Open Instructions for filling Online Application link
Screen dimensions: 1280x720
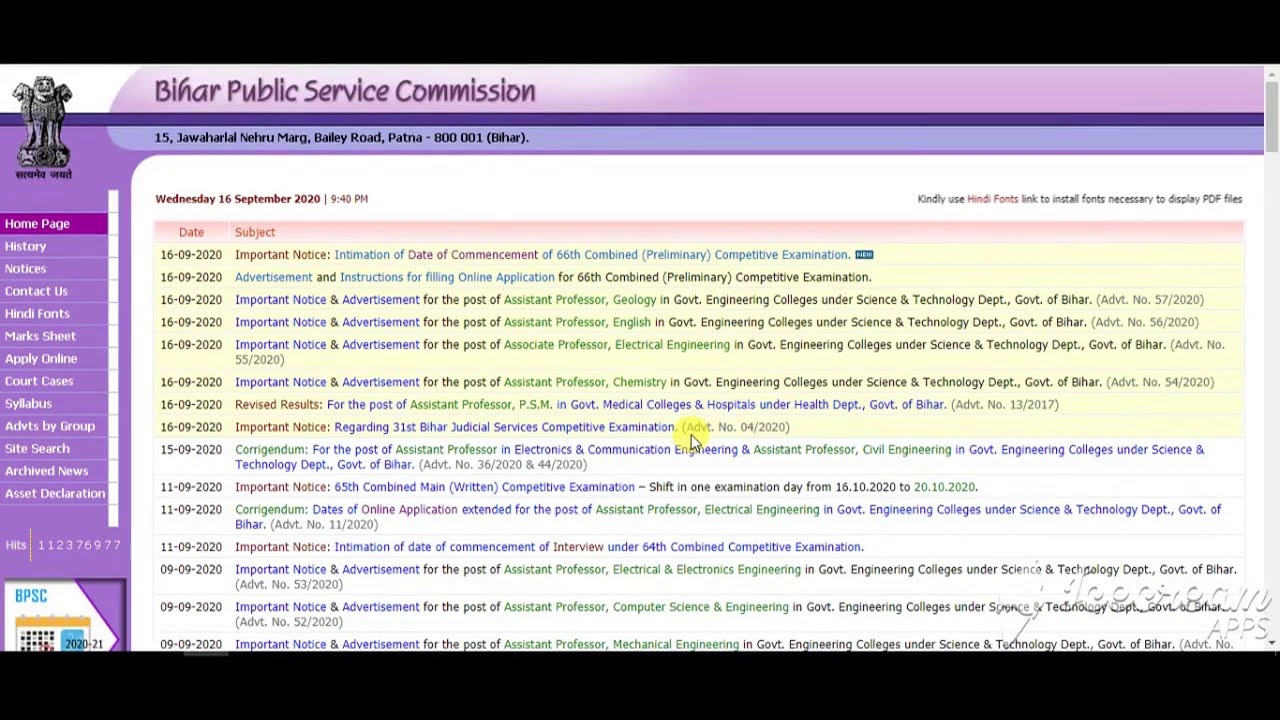447,277
